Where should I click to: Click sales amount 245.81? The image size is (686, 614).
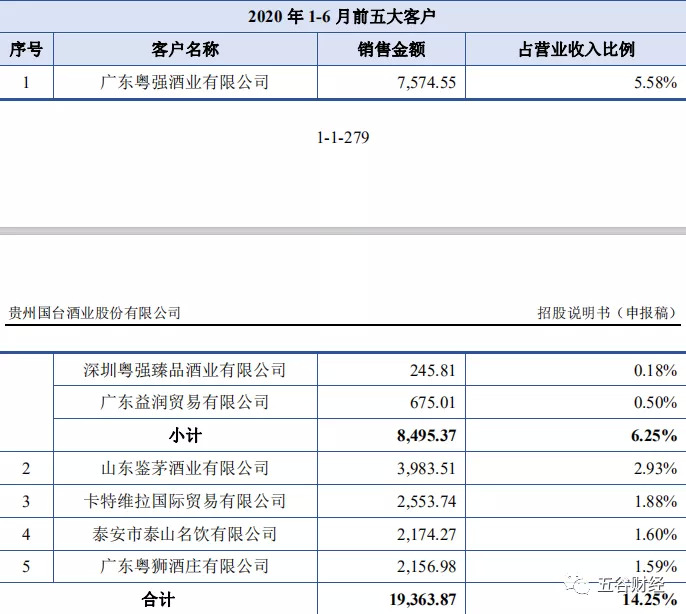(433, 371)
